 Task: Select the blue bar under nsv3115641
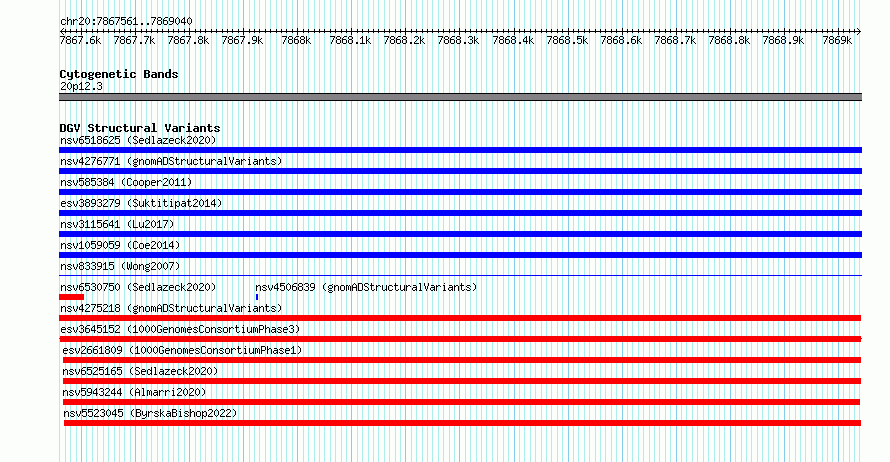tap(460, 234)
